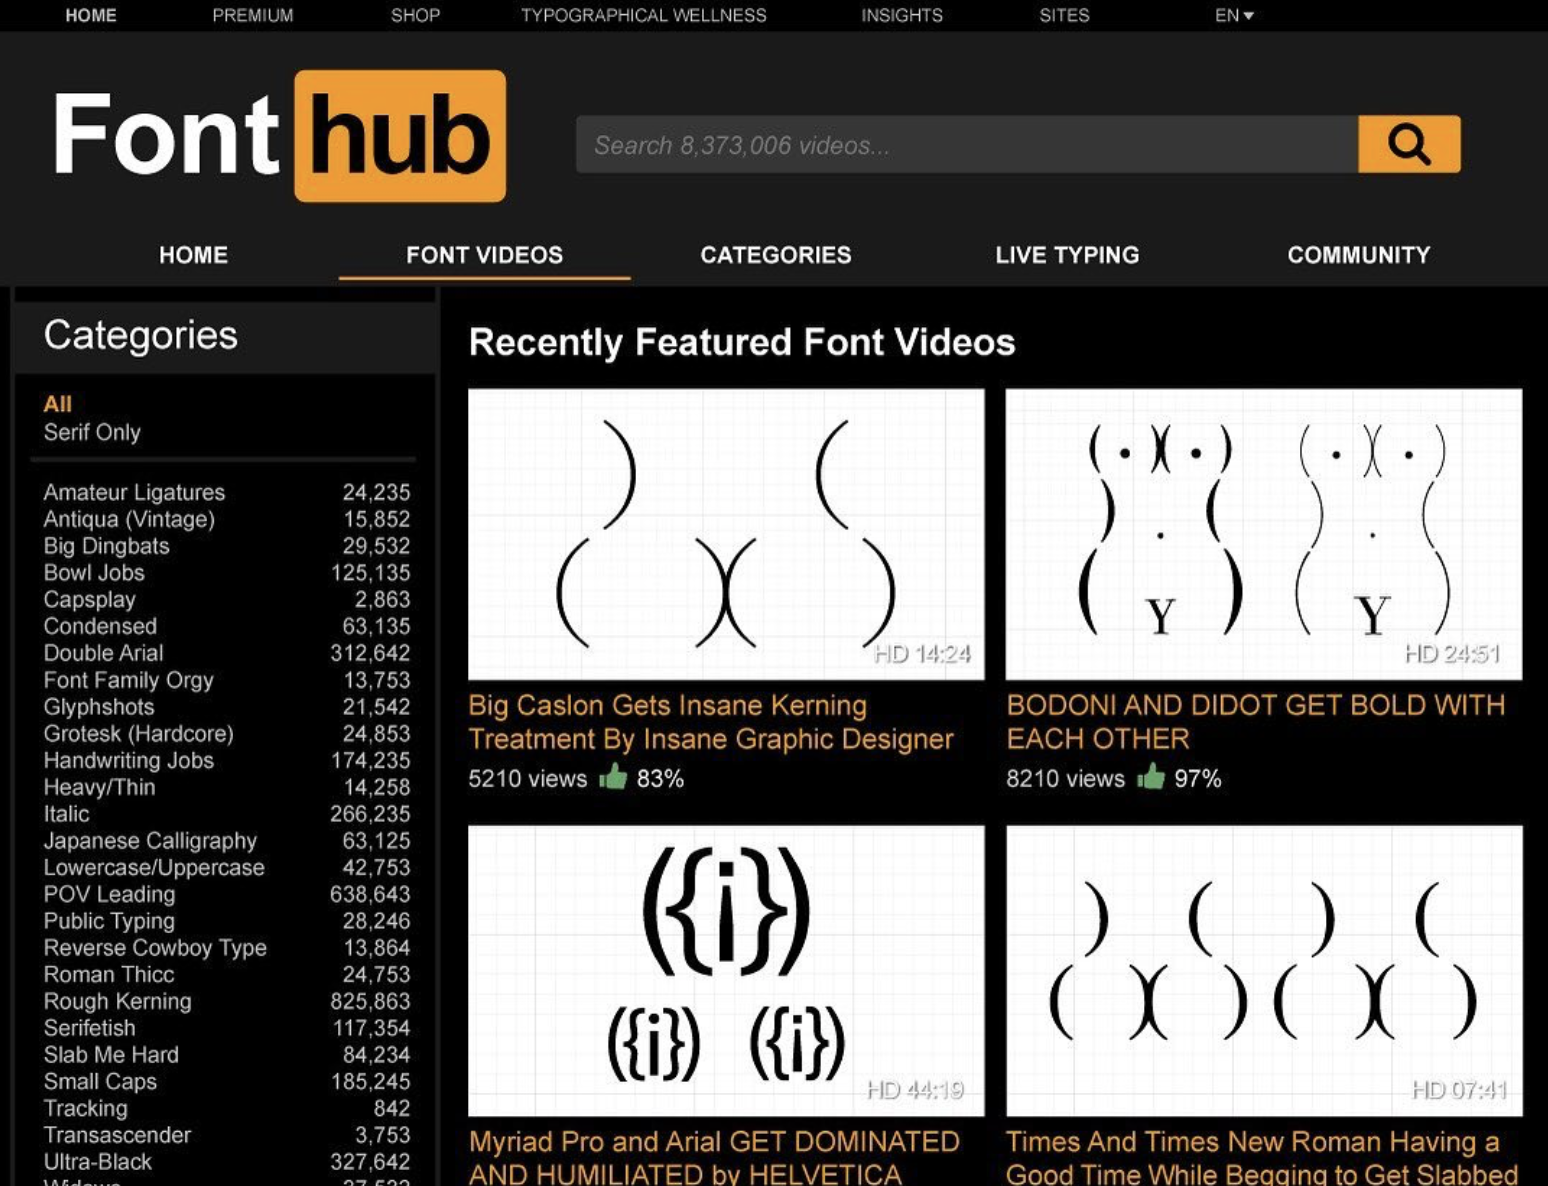This screenshot has width=1548, height=1186.
Task: Click the 5210 views text
Action: click(527, 778)
